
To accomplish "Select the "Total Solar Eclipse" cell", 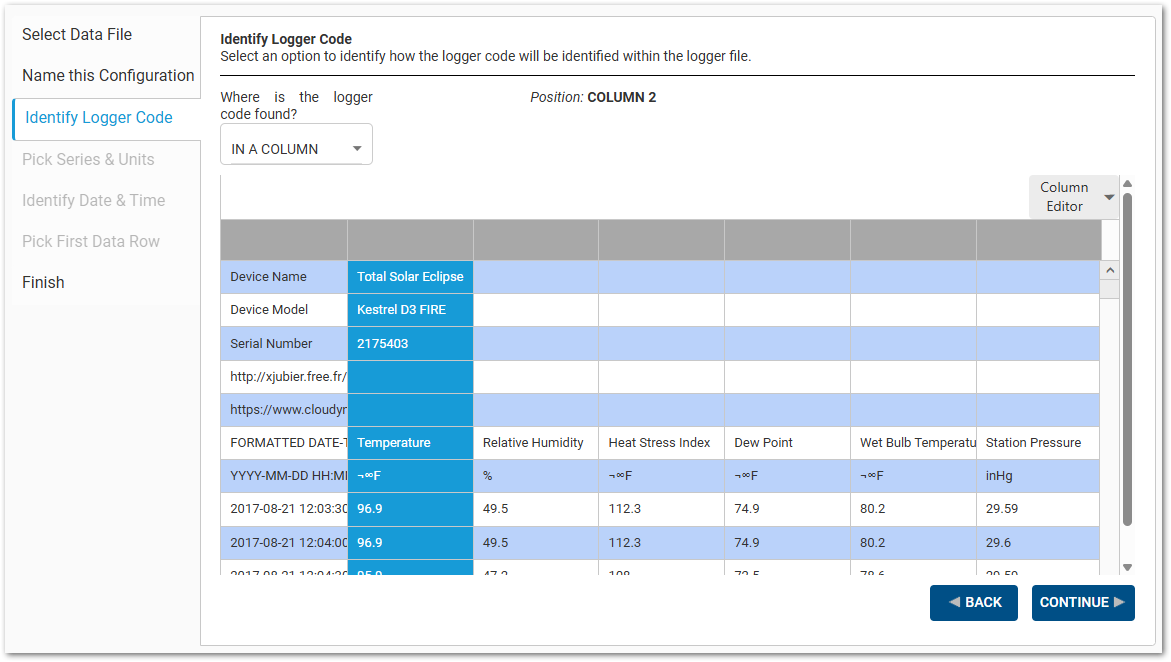I will click(x=410, y=276).
